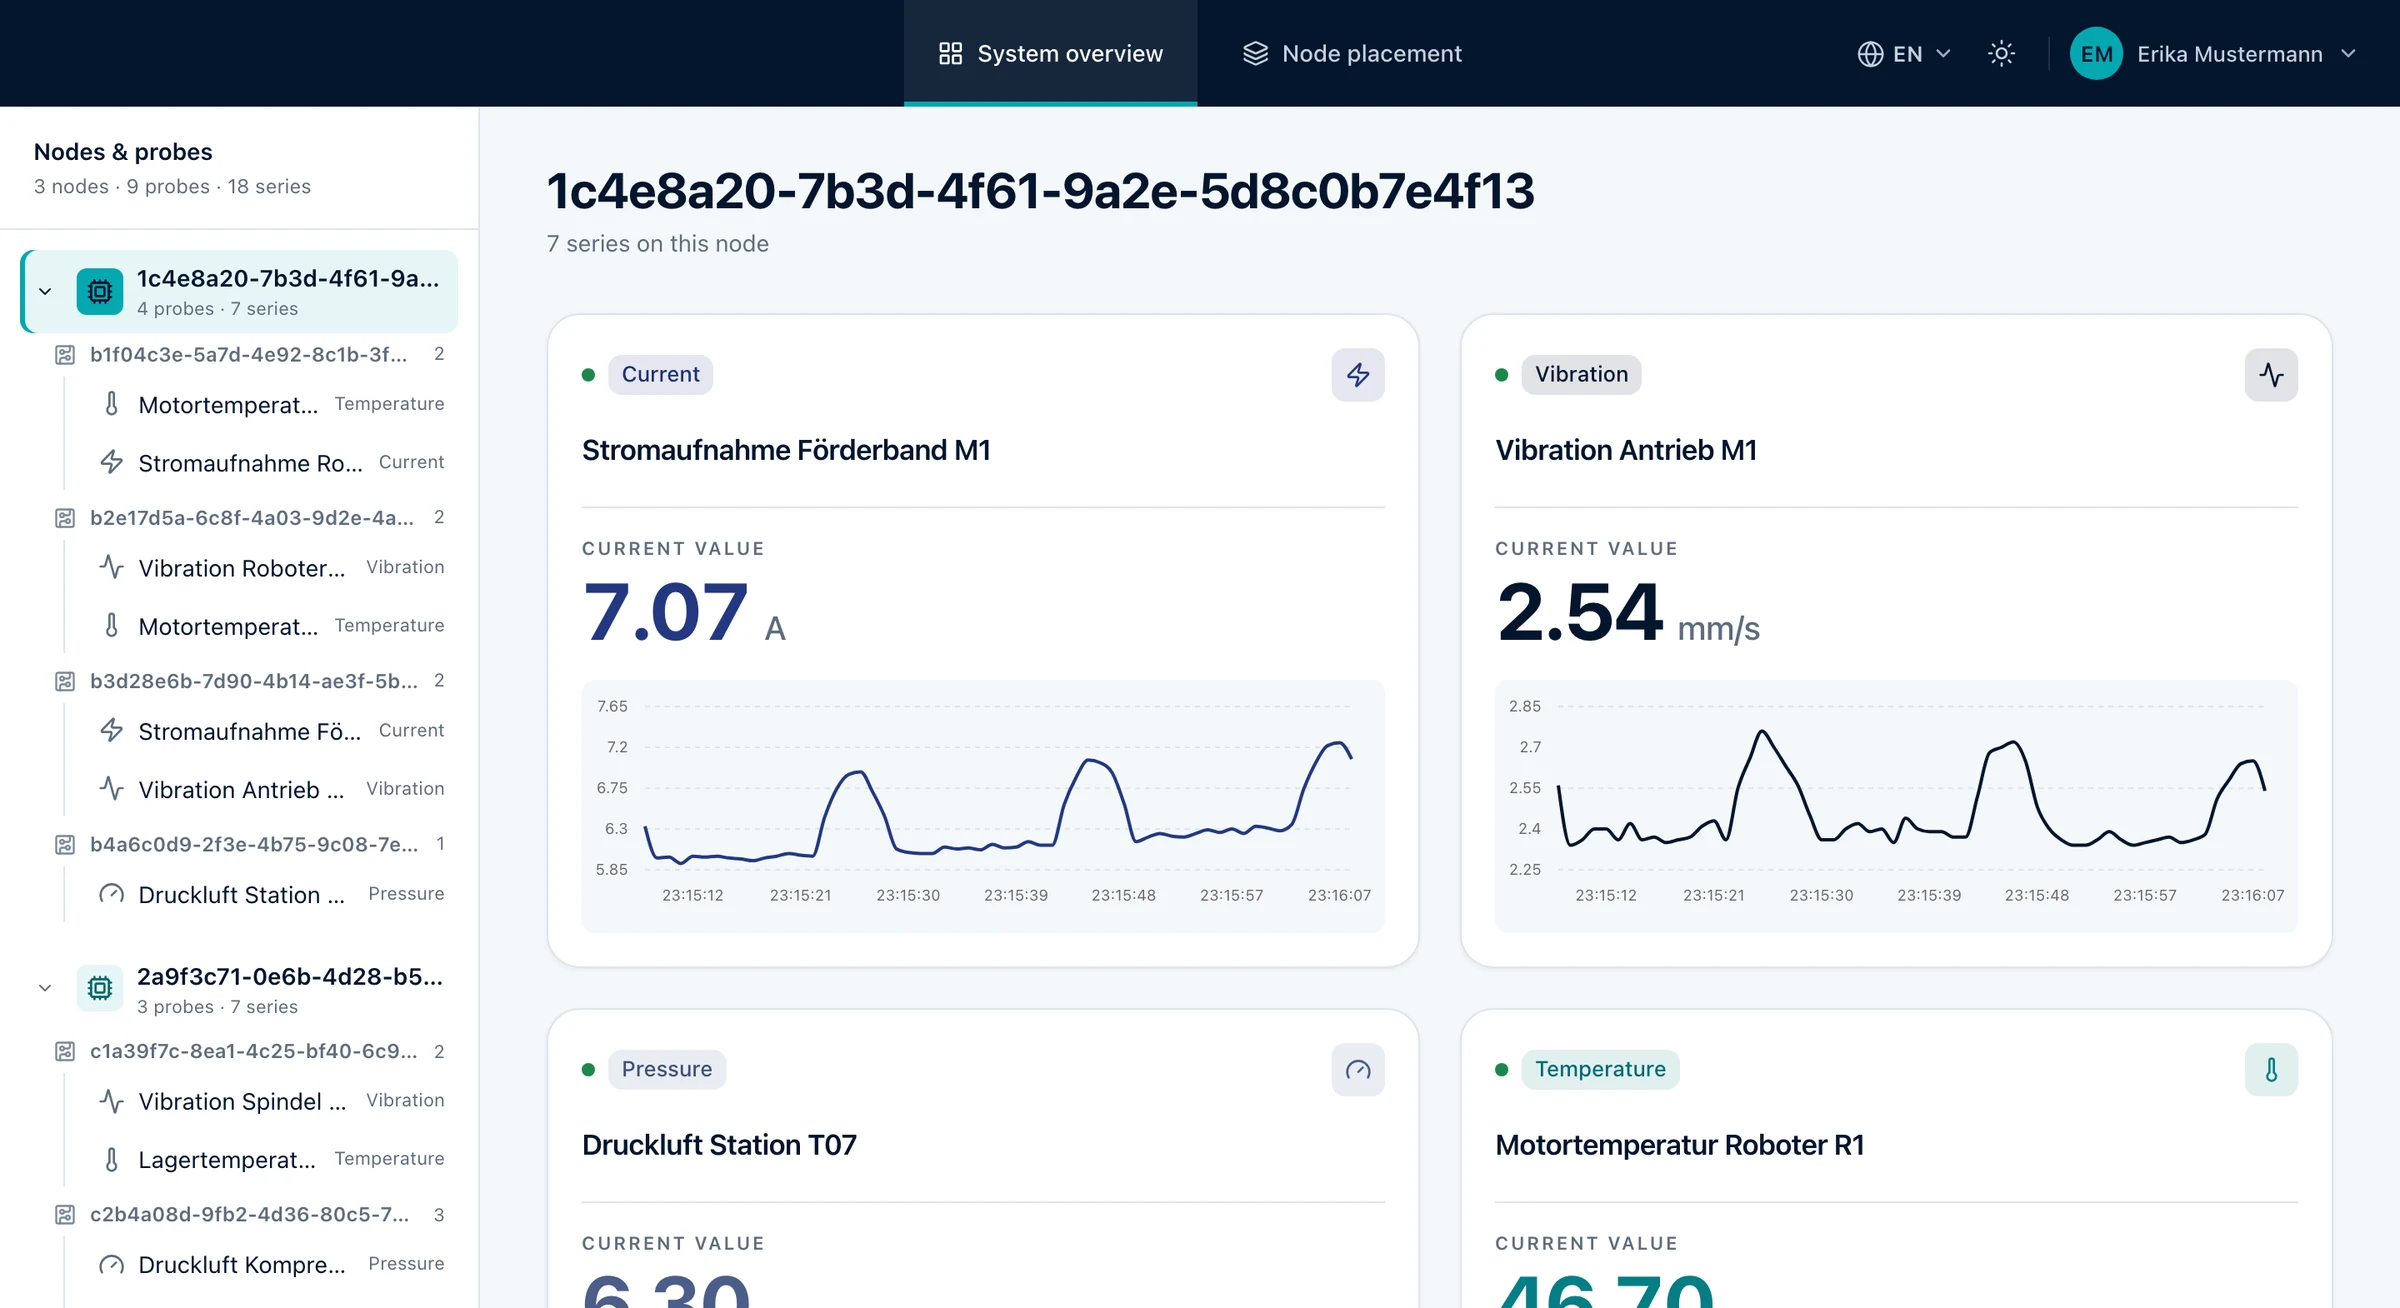Click the Stromaufnahme Förderband M1 line chart

[983, 806]
